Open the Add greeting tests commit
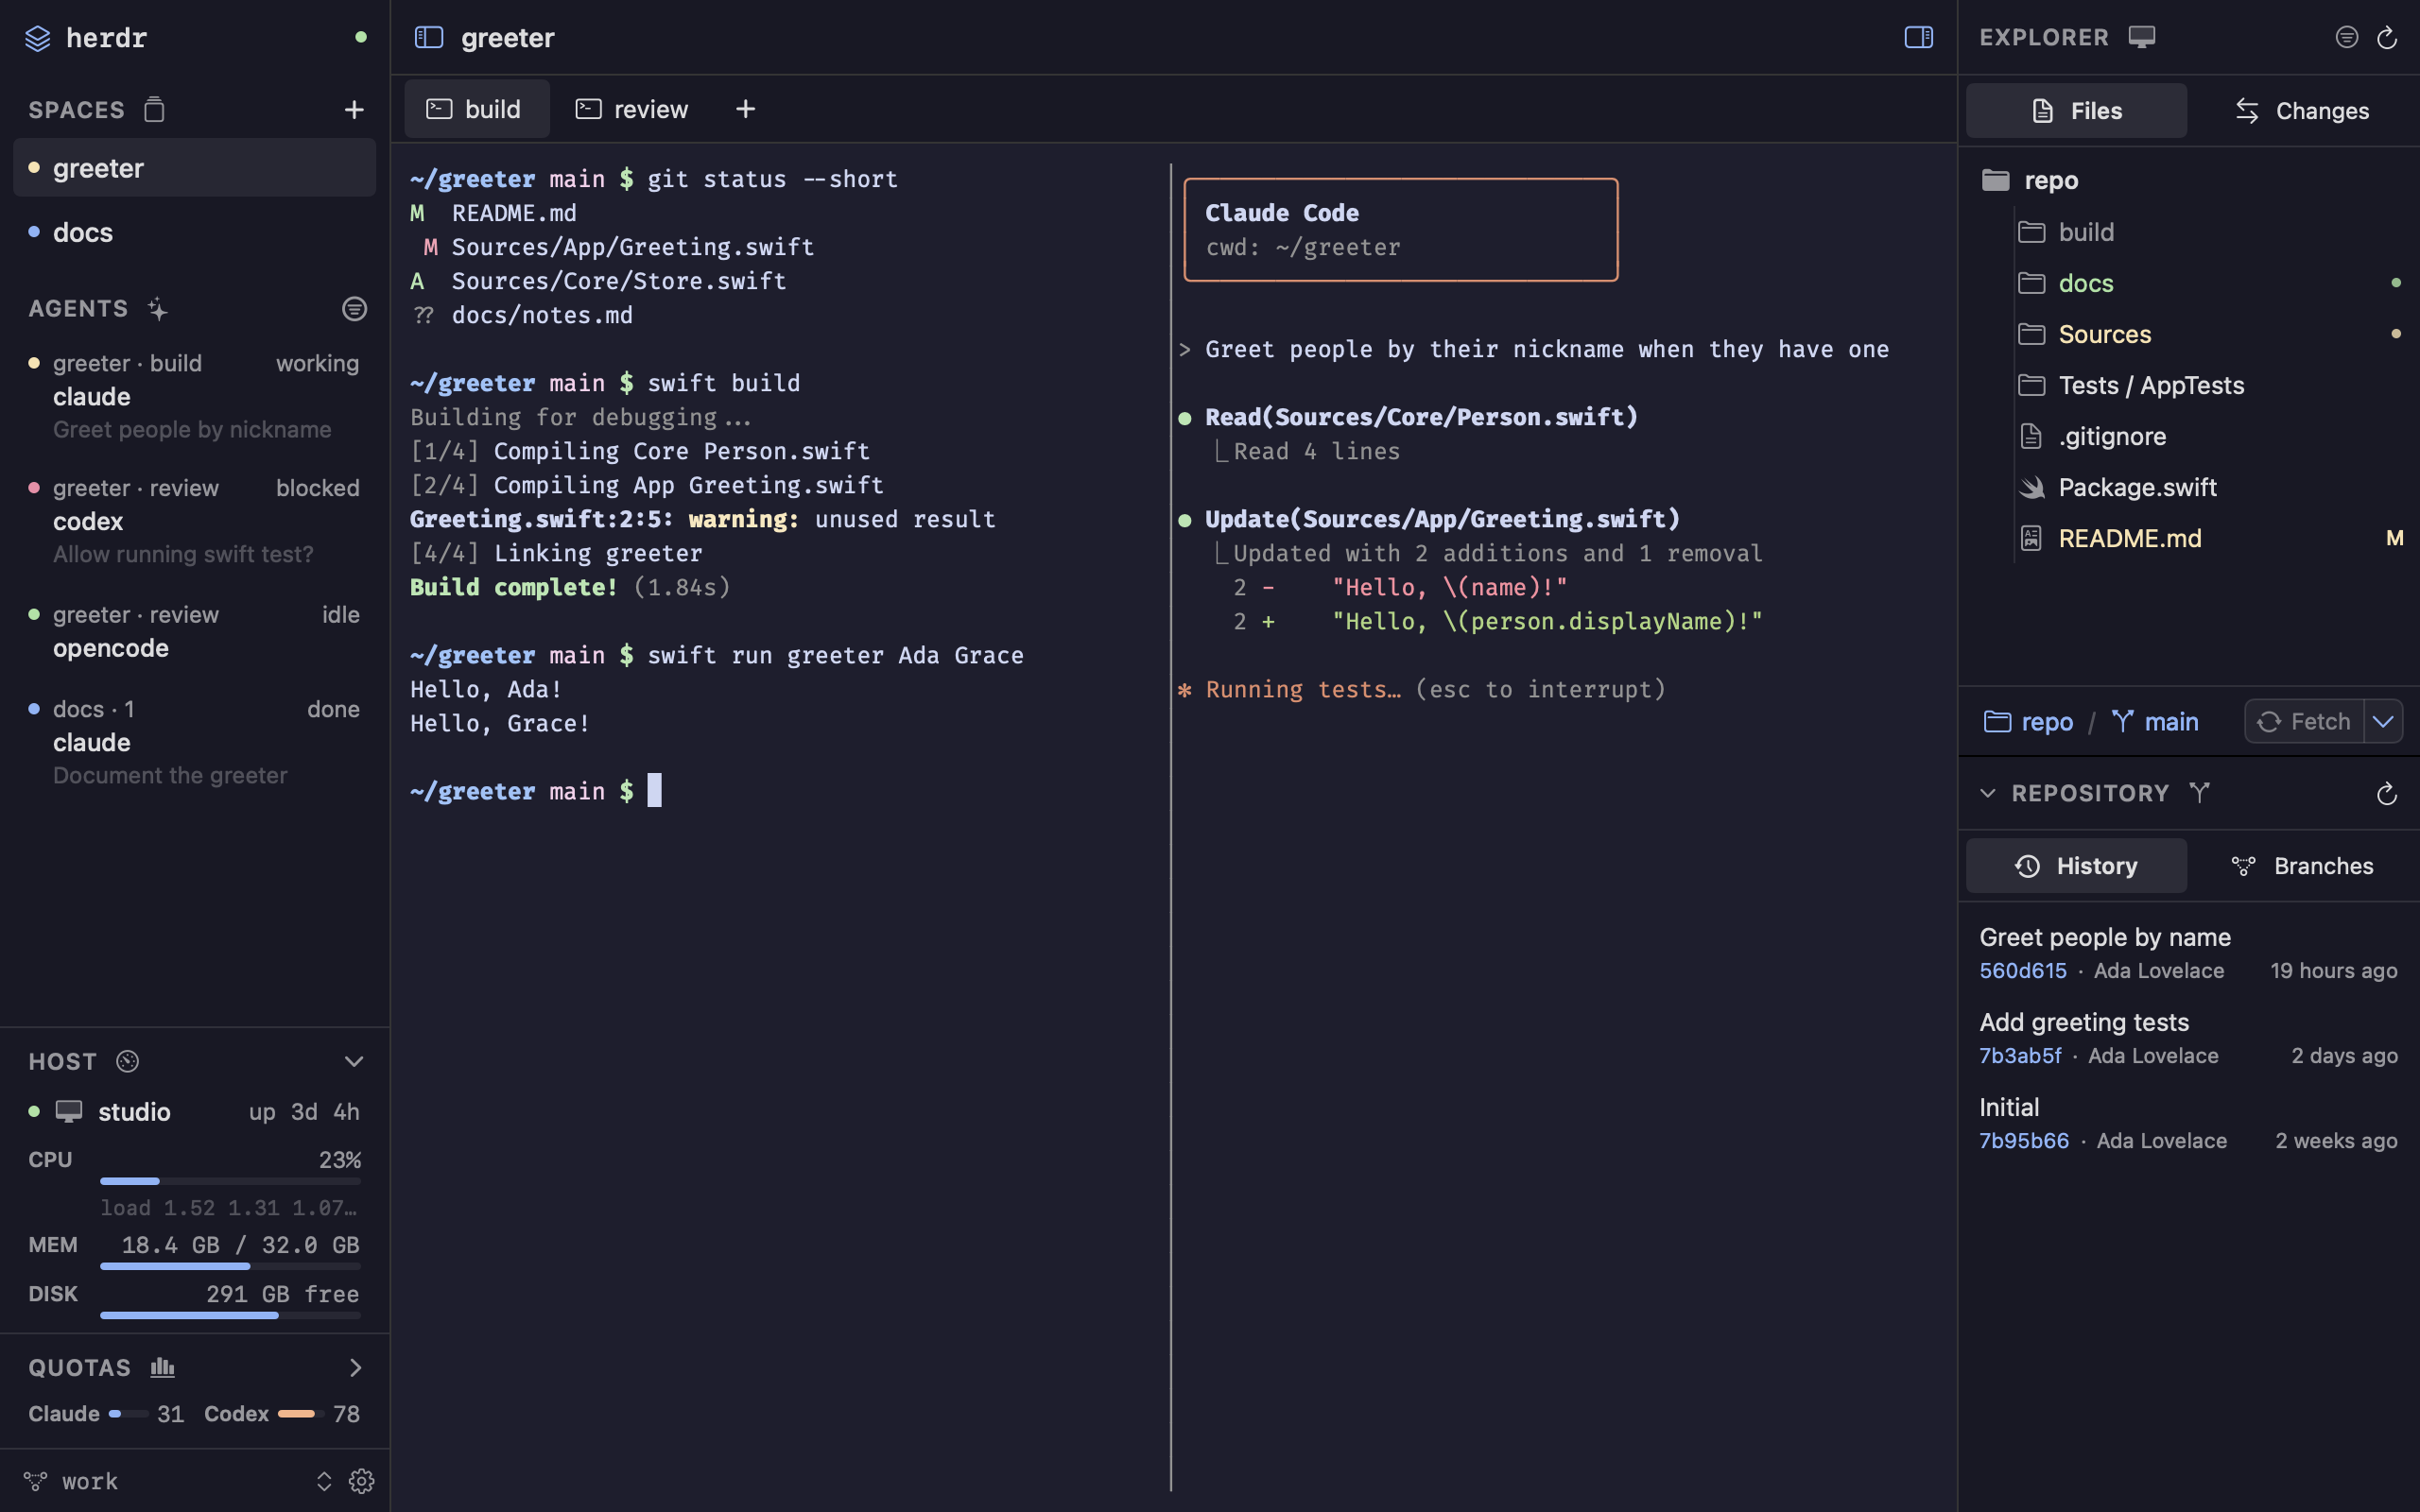This screenshot has height=1512, width=2420. pos(2187,1038)
